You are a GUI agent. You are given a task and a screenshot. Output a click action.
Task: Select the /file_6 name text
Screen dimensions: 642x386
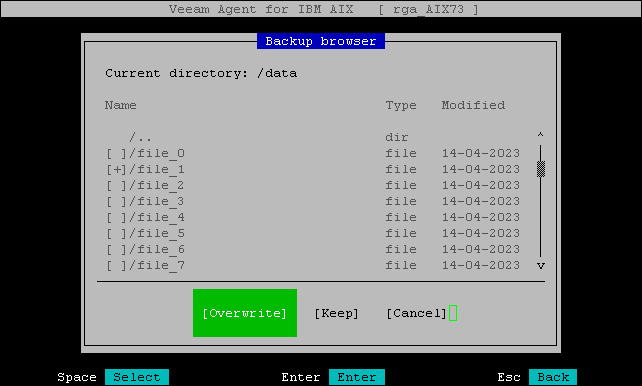coord(157,249)
